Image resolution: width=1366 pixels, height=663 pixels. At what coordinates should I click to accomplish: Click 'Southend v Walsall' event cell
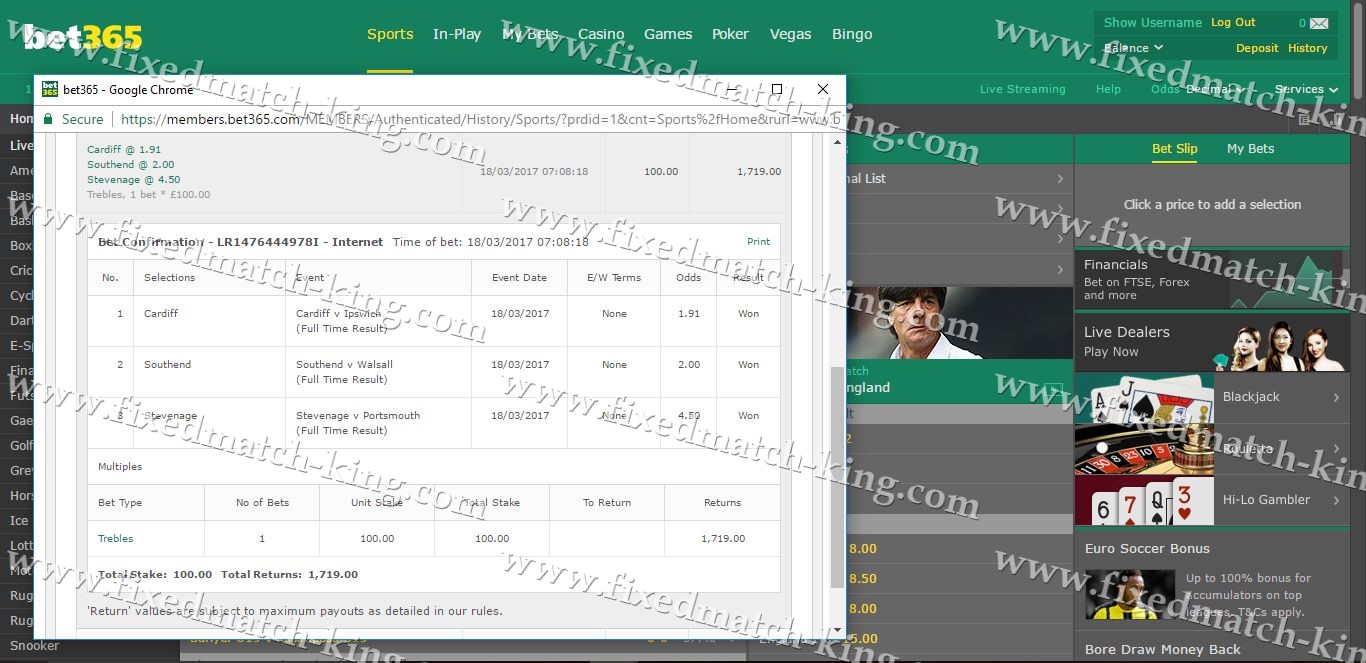[x=378, y=372]
